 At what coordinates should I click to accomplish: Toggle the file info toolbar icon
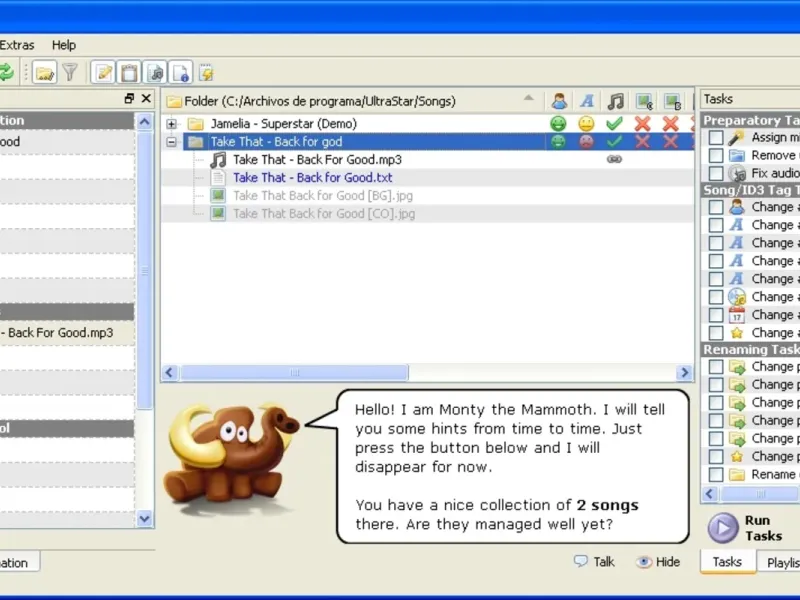(181, 73)
